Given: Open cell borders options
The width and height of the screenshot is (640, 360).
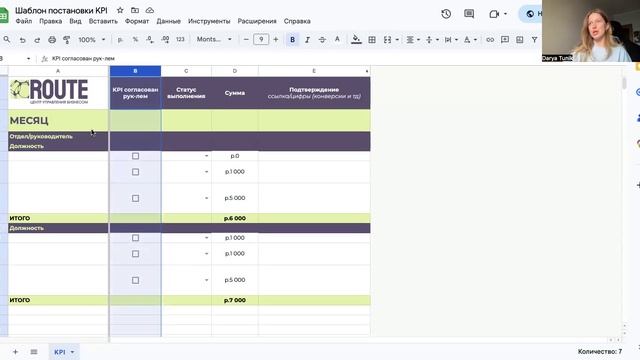Looking at the screenshot, I should click(x=372, y=40).
